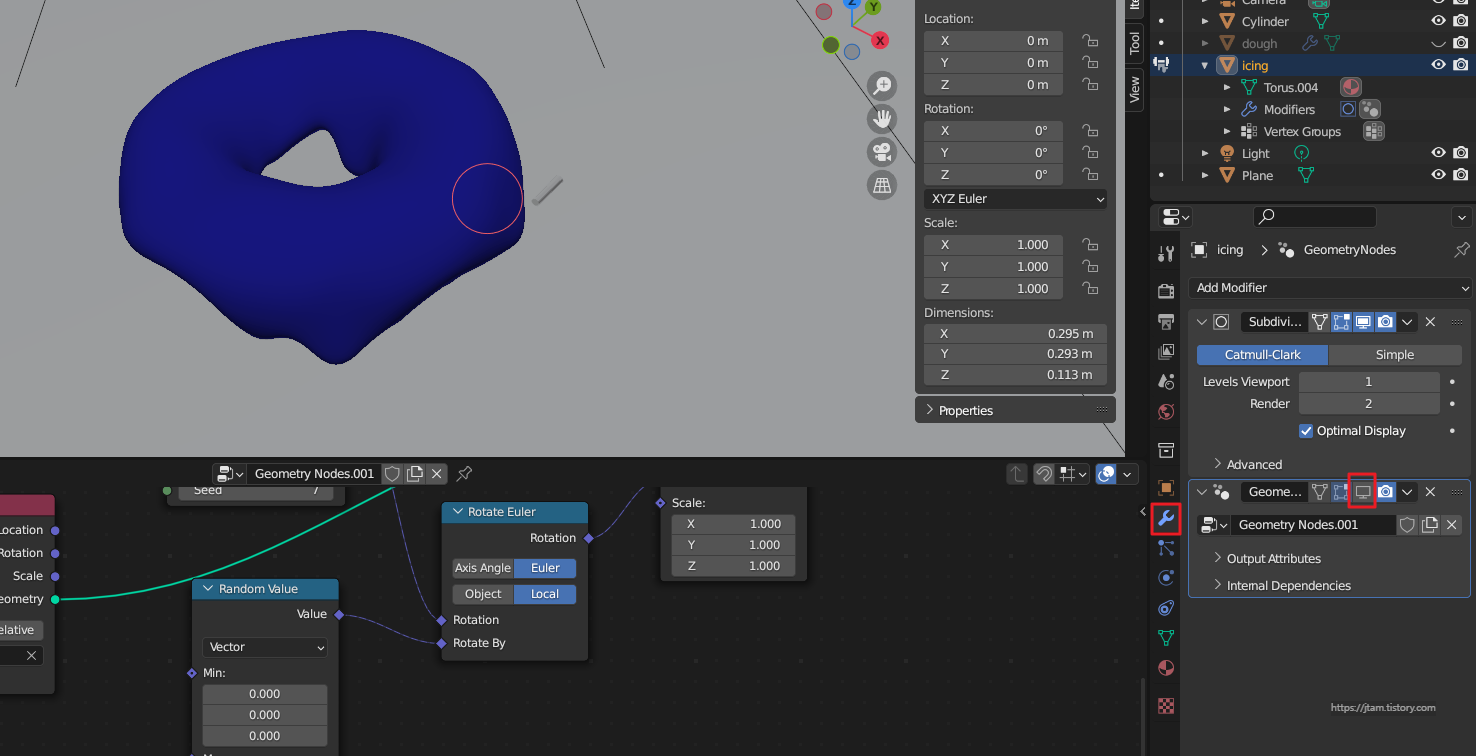
Task: Toggle camera view icon in viewport
Action: click(x=881, y=152)
